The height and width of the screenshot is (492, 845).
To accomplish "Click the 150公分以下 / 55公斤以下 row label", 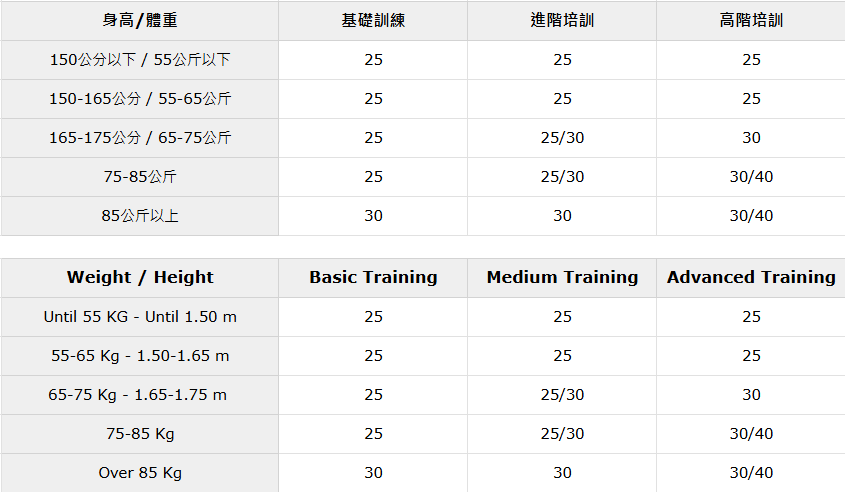I will coord(140,60).
